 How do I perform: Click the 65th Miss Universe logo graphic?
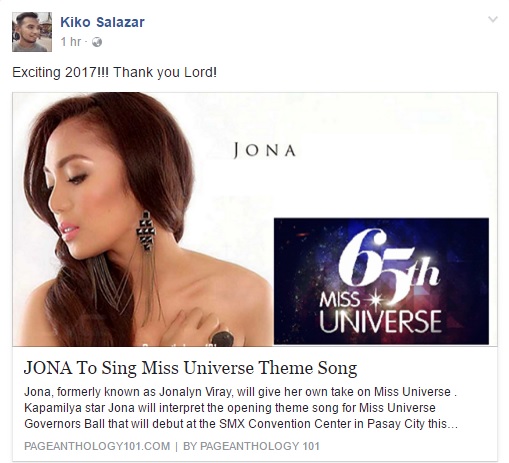click(x=381, y=281)
